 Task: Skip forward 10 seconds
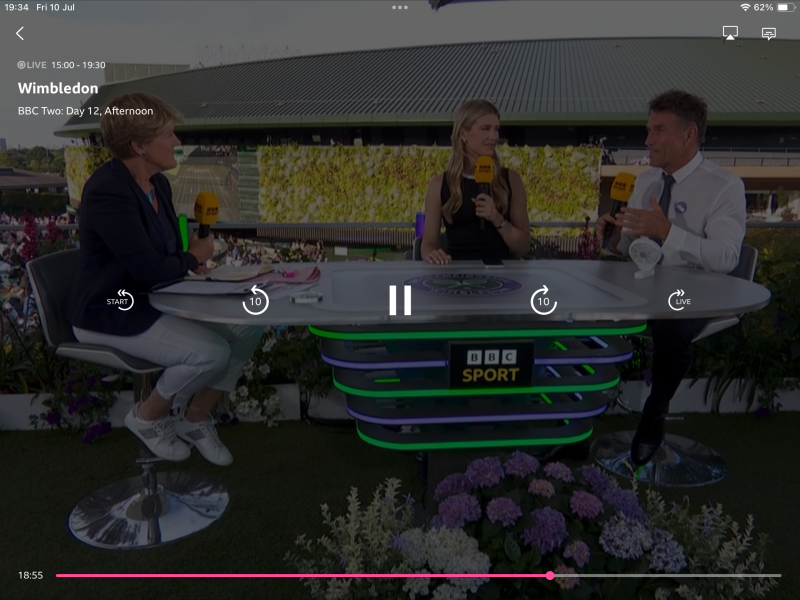click(x=543, y=300)
